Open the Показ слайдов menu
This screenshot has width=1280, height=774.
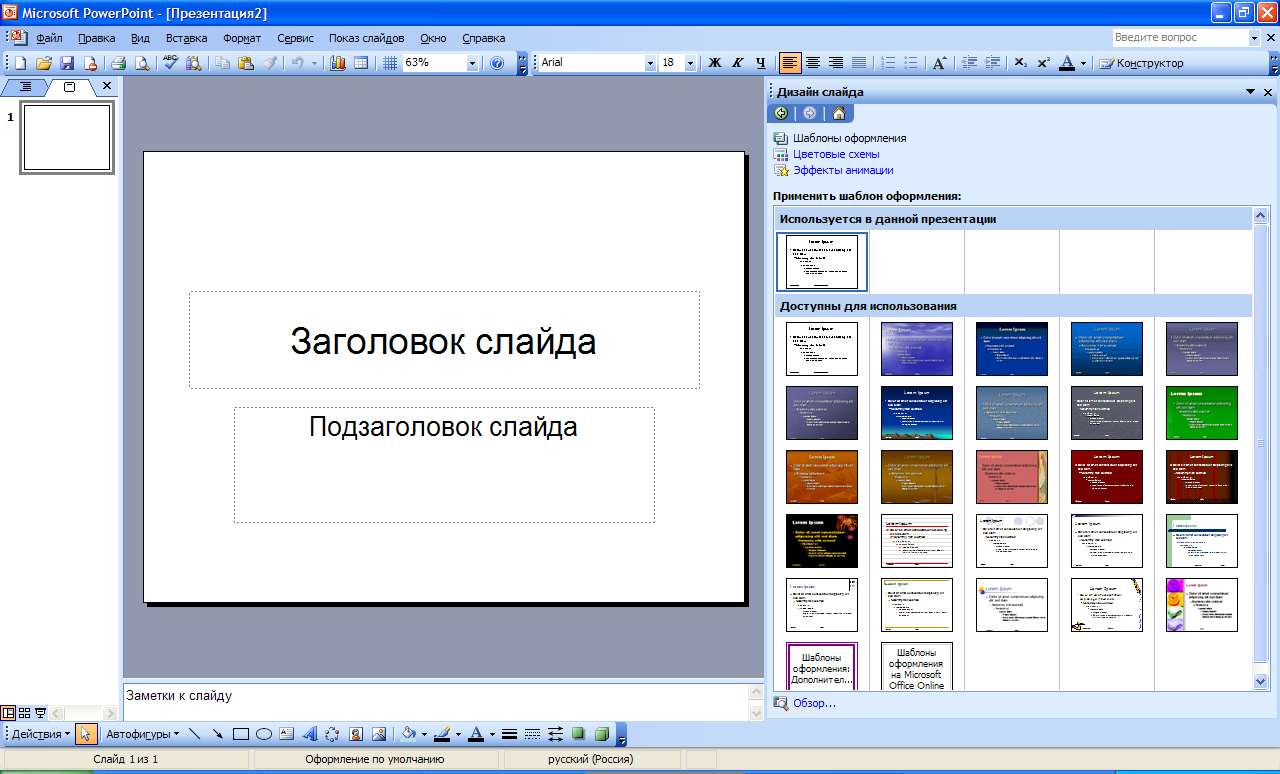click(x=366, y=38)
